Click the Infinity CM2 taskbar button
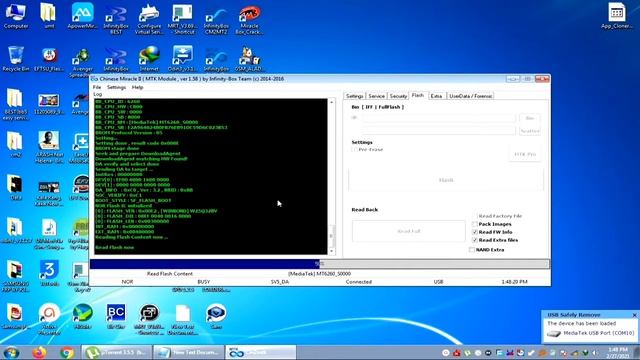 [x=261, y=352]
